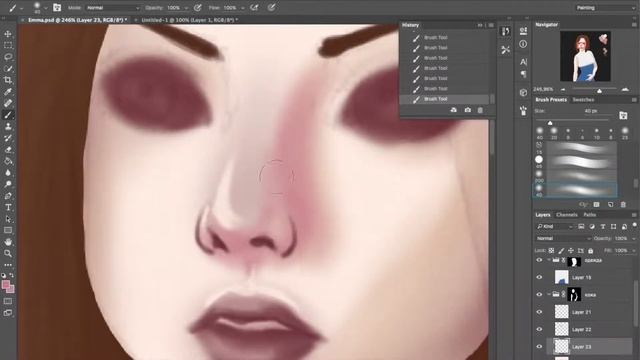Click the Navigator preview thumbnail

pos(585,56)
